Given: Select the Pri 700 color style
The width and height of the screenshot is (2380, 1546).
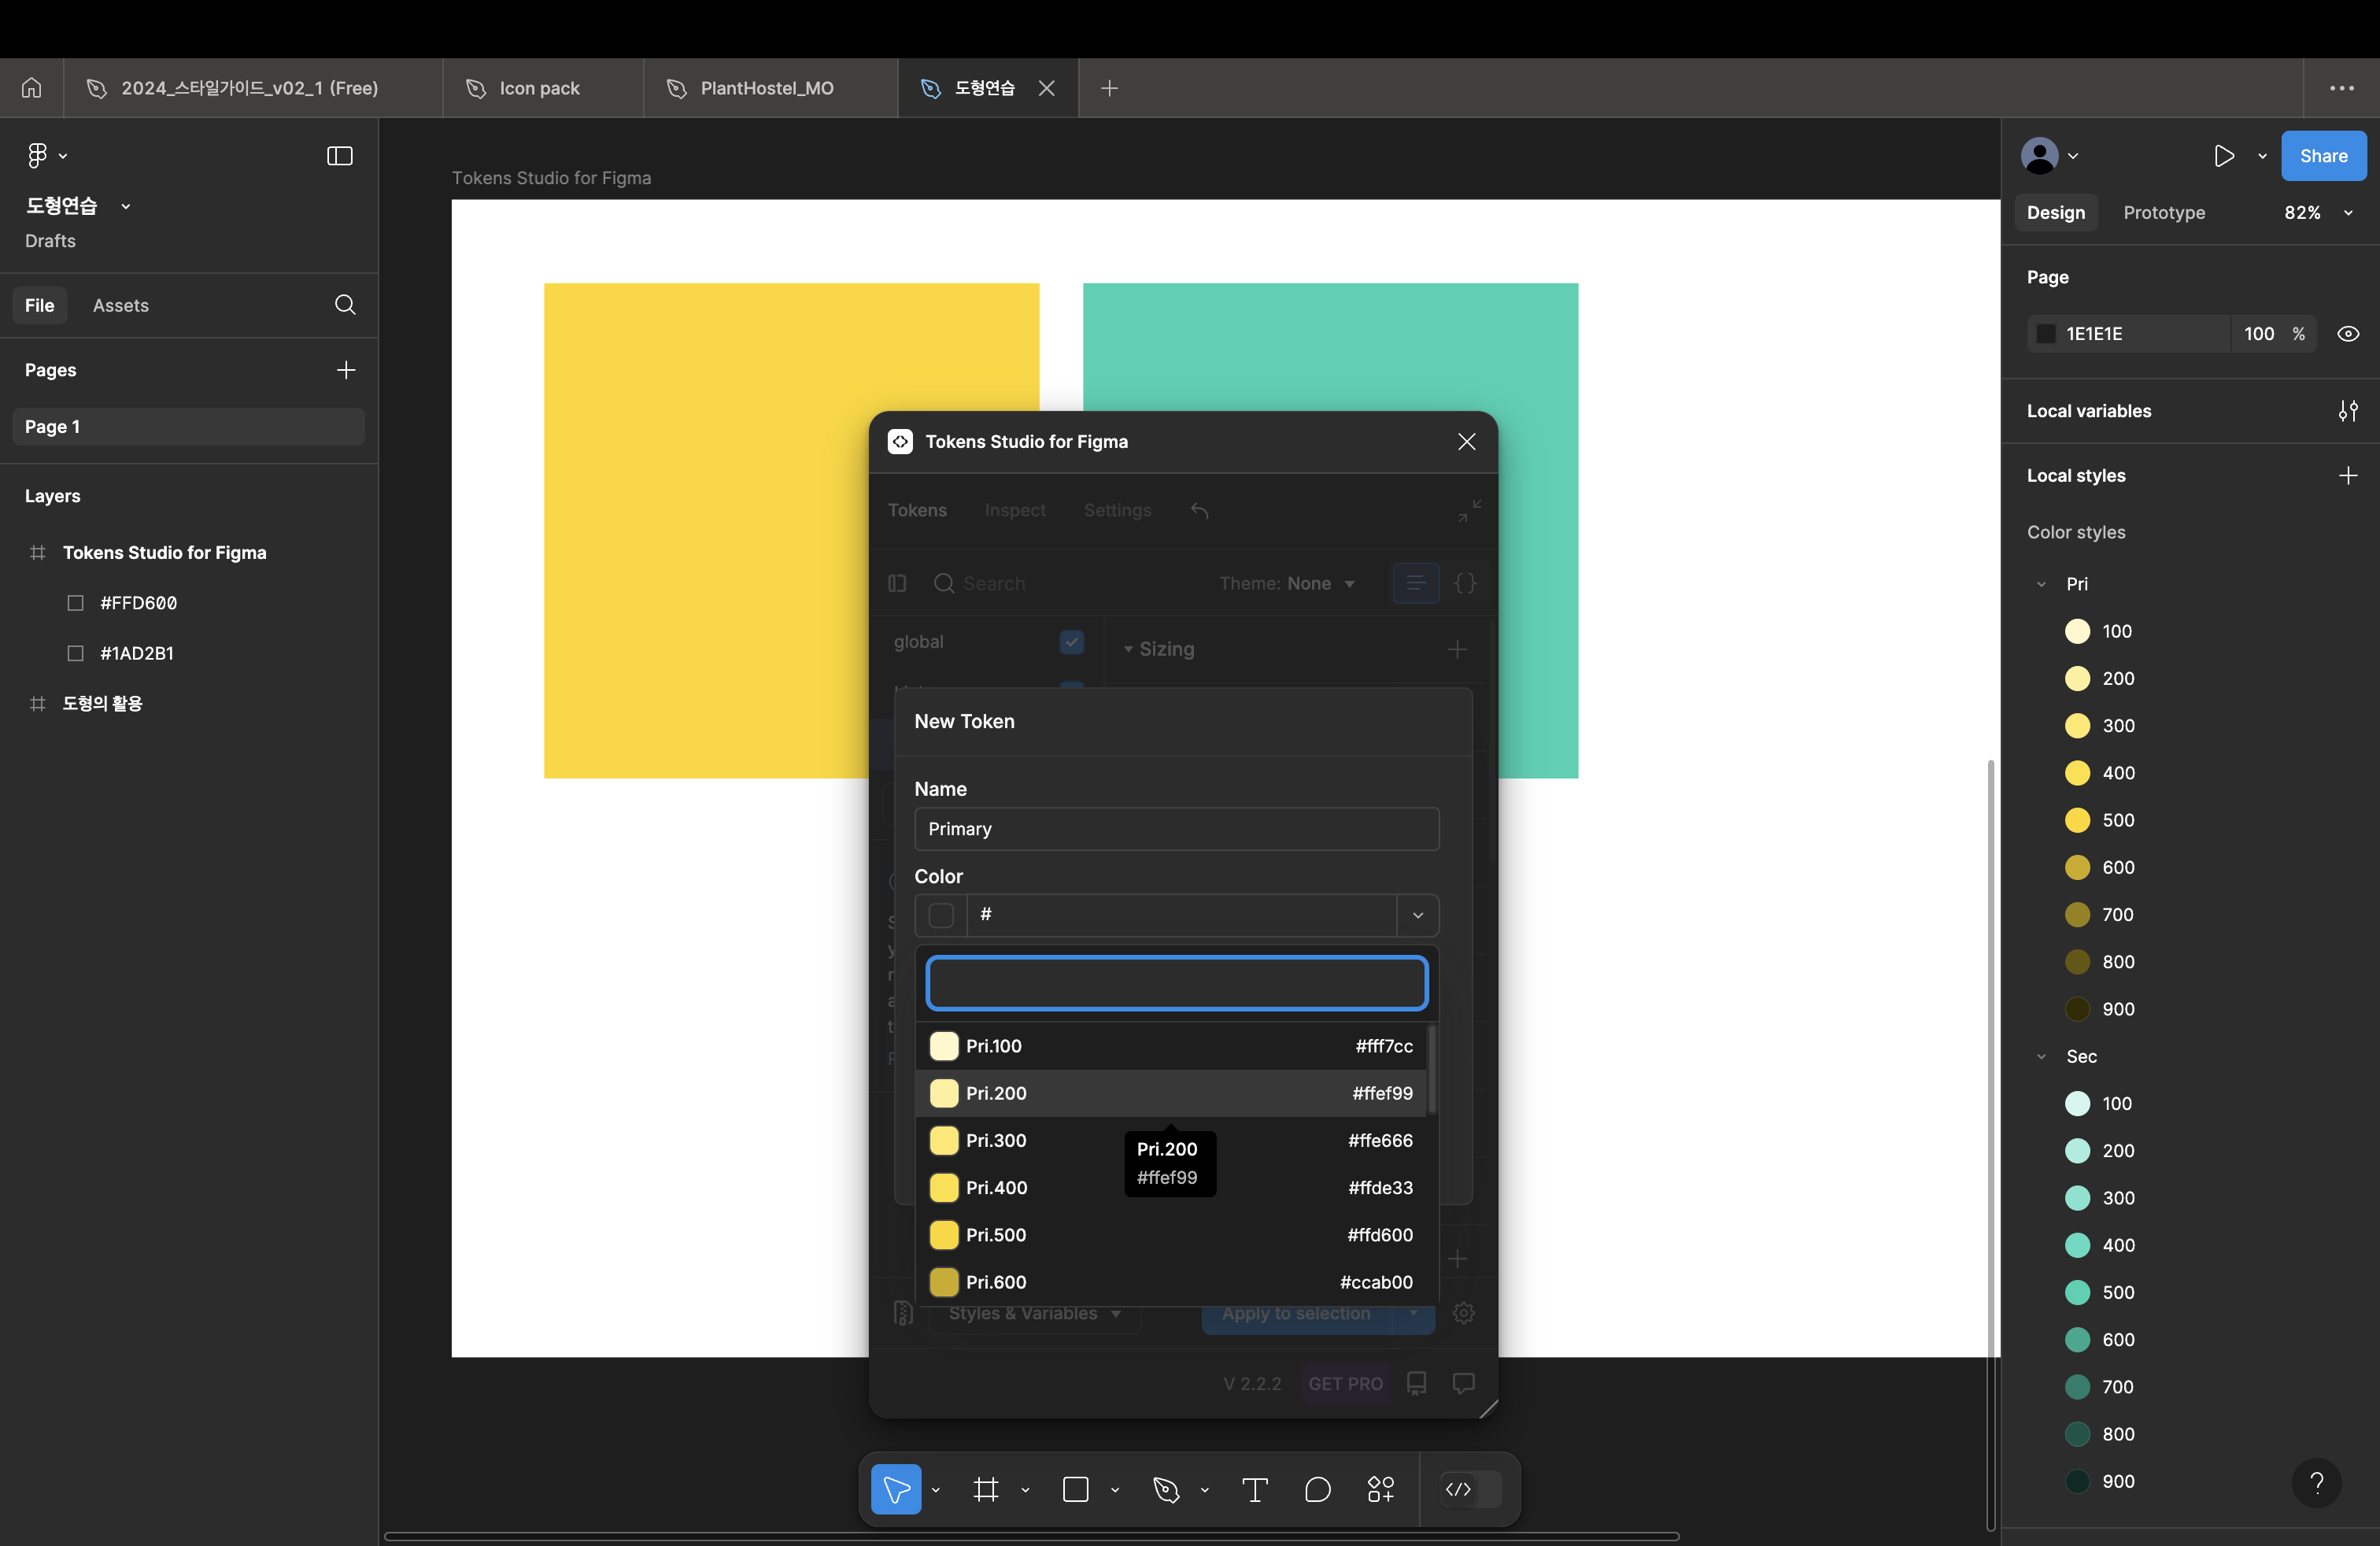Looking at the screenshot, I should point(2117,915).
